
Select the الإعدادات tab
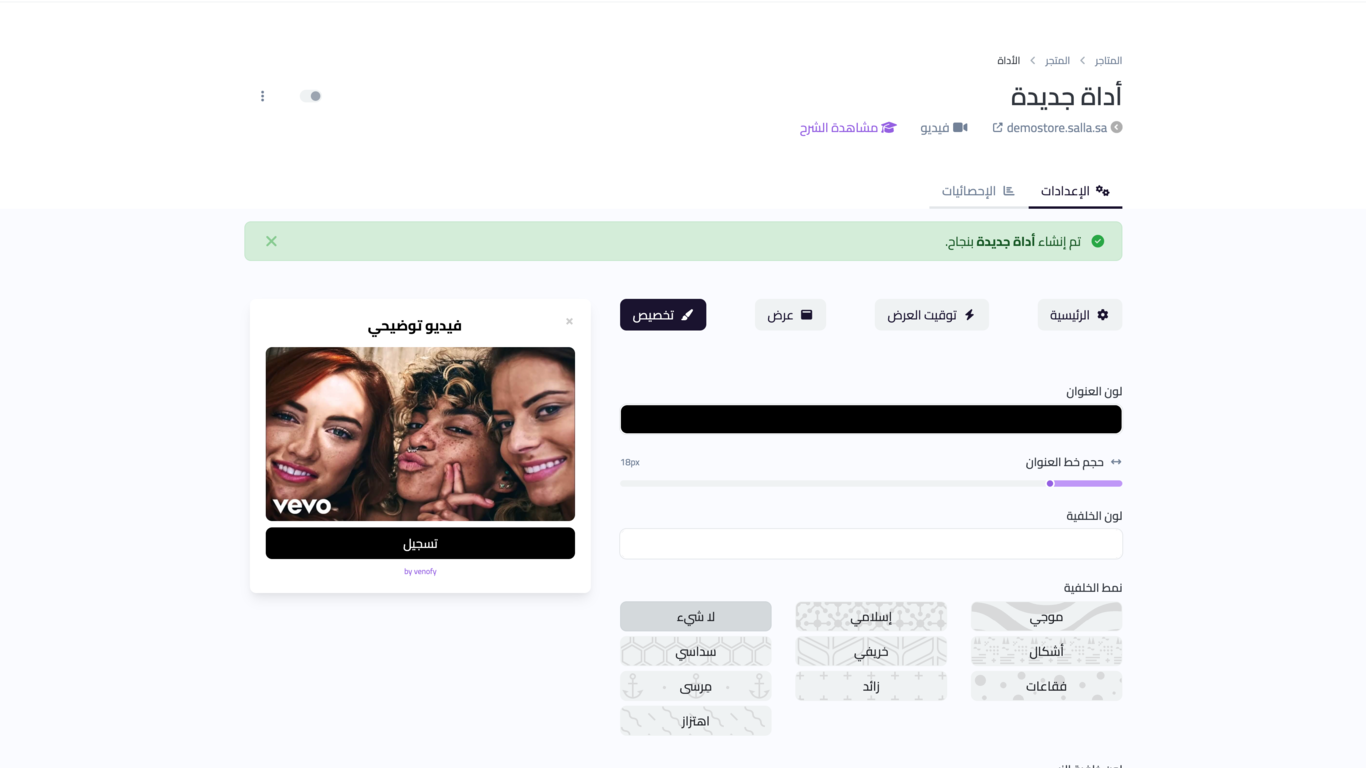tap(1075, 191)
